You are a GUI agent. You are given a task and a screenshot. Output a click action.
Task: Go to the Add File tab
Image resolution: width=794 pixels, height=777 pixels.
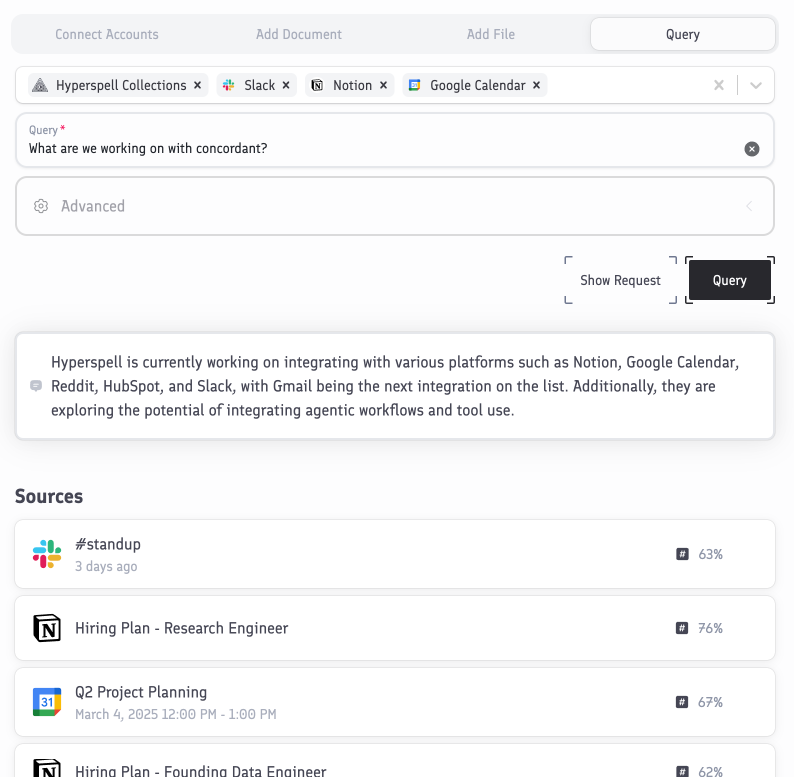pos(491,34)
